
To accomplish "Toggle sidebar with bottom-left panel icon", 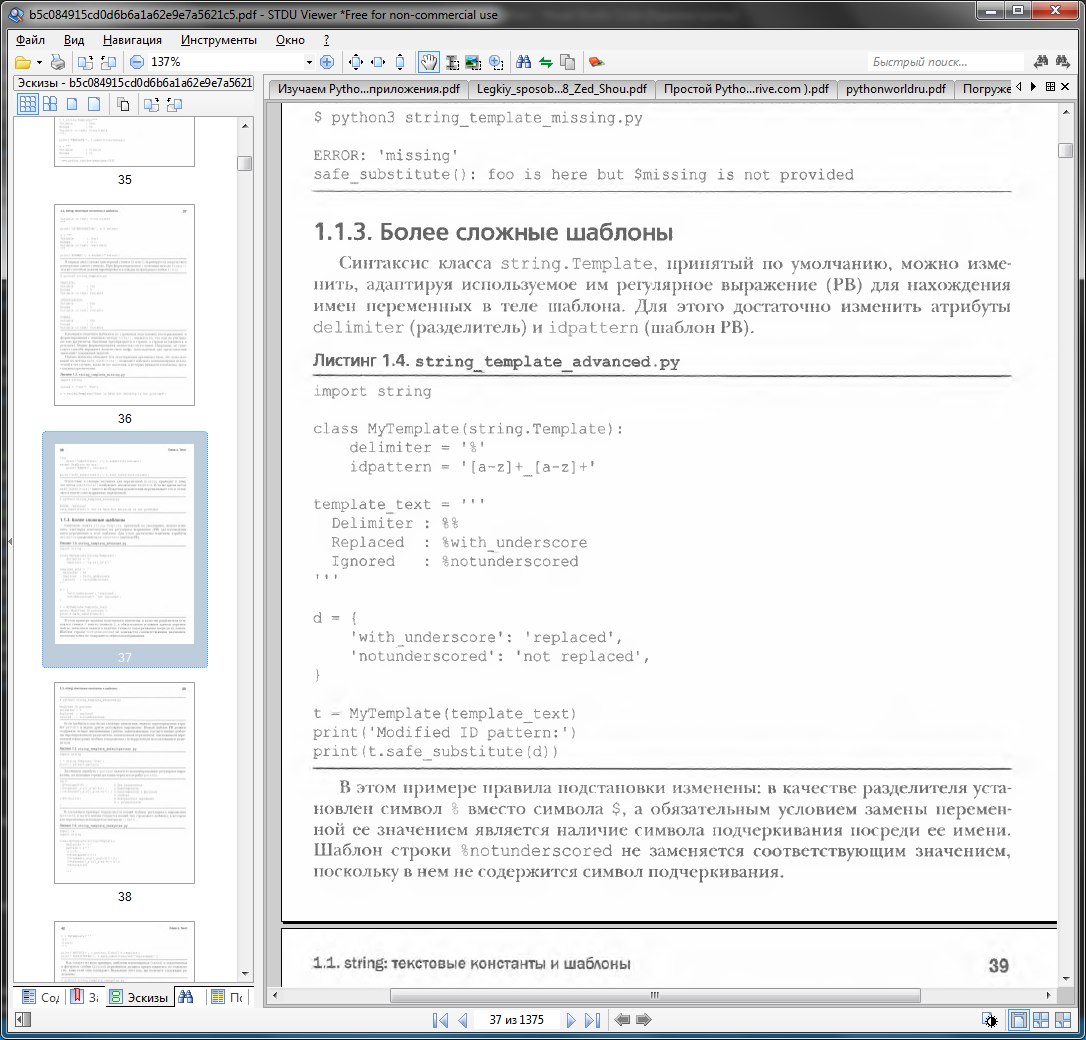I will point(22,1020).
